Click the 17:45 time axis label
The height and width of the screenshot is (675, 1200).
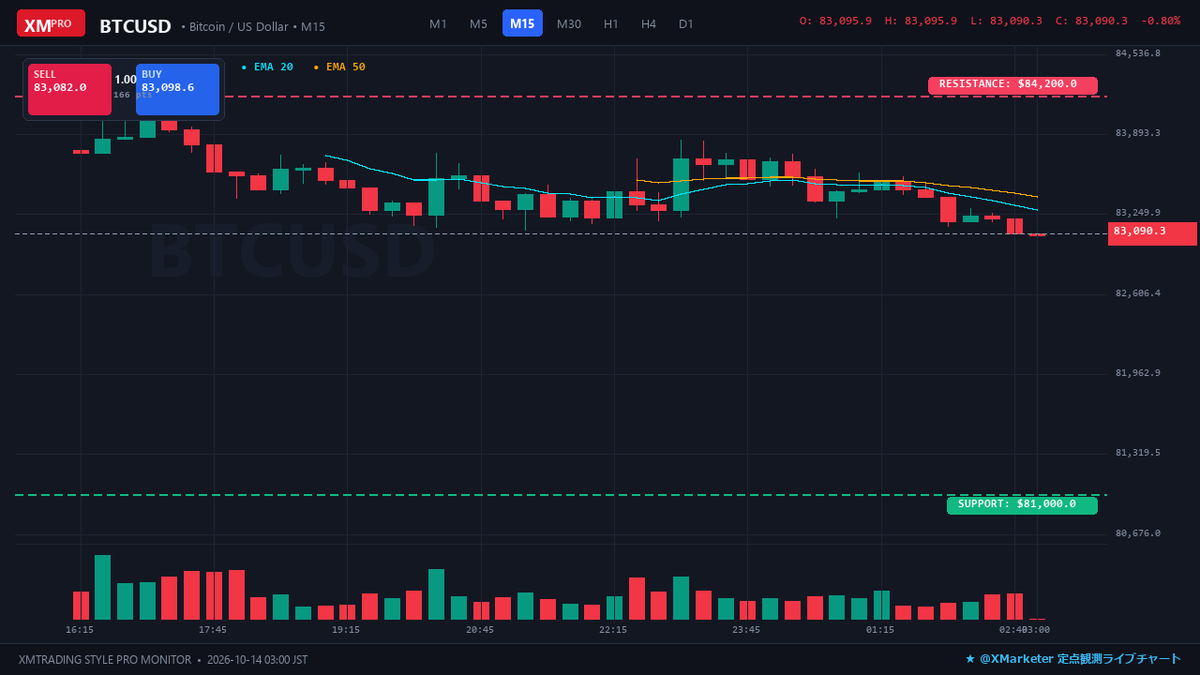pyautogui.click(x=213, y=630)
